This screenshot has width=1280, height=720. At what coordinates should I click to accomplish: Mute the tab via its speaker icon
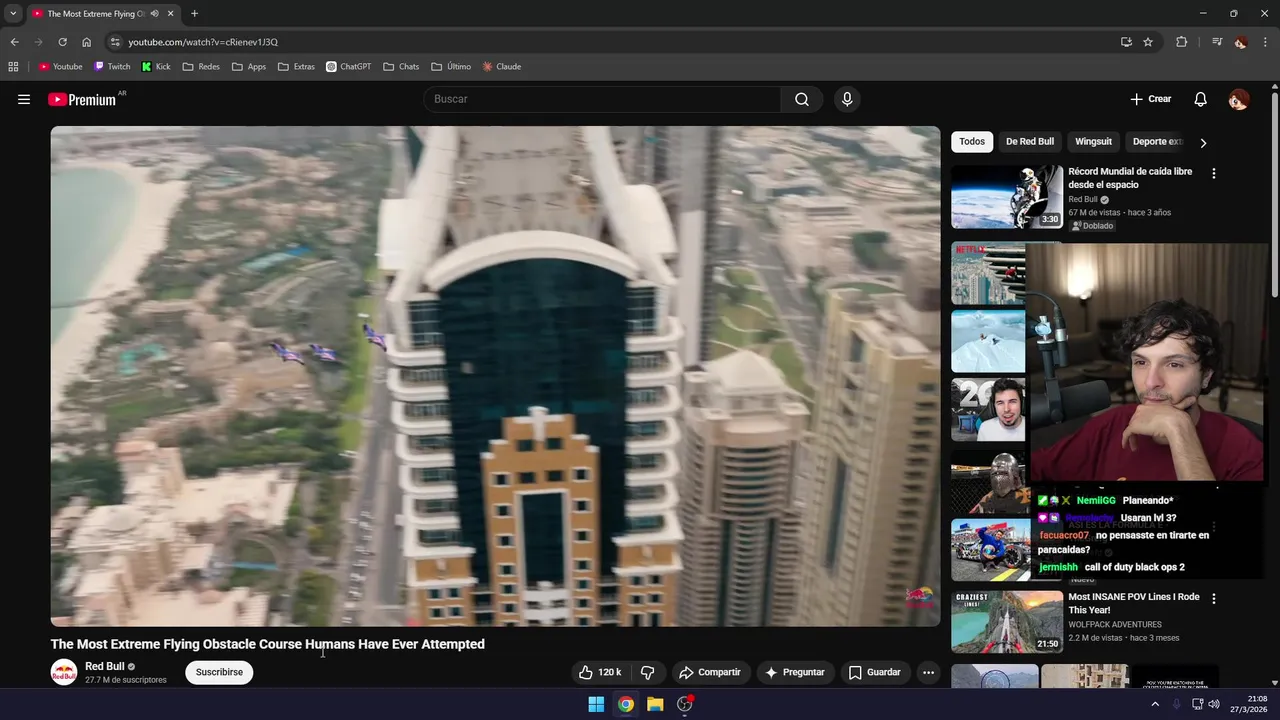[154, 14]
